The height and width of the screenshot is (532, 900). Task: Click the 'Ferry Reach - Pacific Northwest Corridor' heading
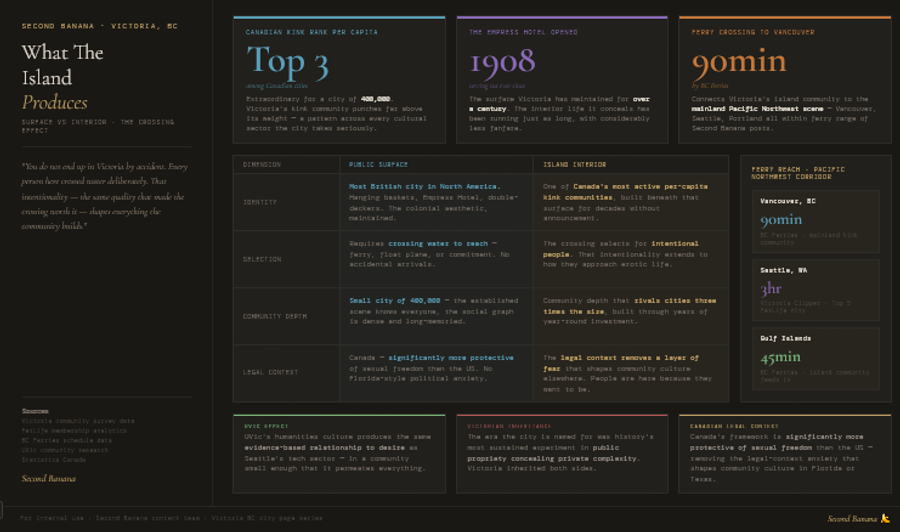[x=798, y=173]
